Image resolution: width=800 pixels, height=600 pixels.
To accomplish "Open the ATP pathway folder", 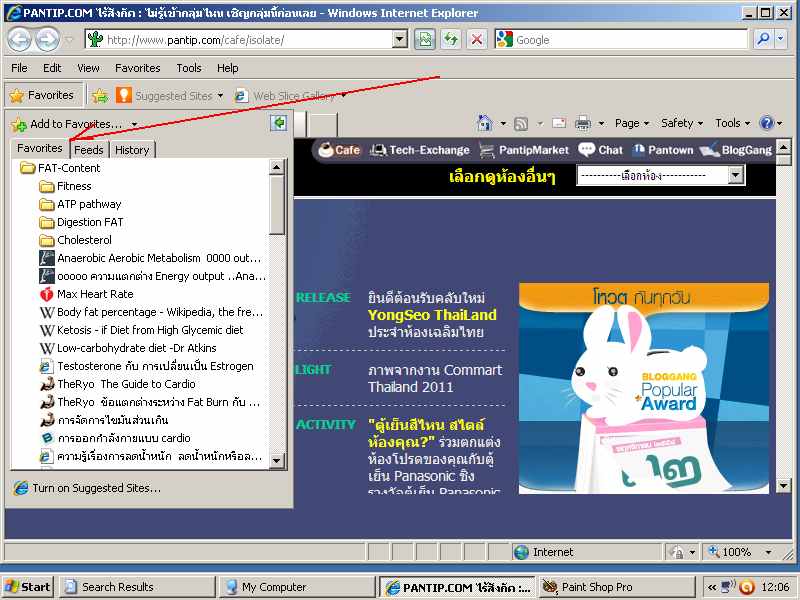I will pyautogui.click(x=80, y=204).
